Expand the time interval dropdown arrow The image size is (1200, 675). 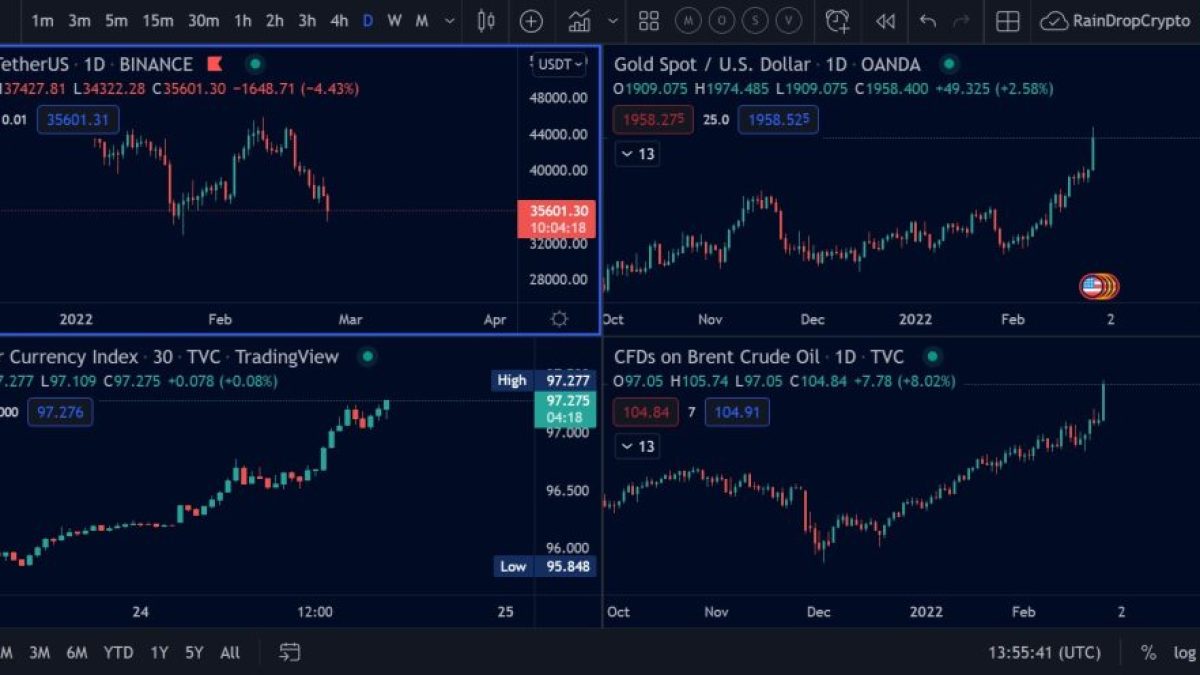(x=449, y=21)
